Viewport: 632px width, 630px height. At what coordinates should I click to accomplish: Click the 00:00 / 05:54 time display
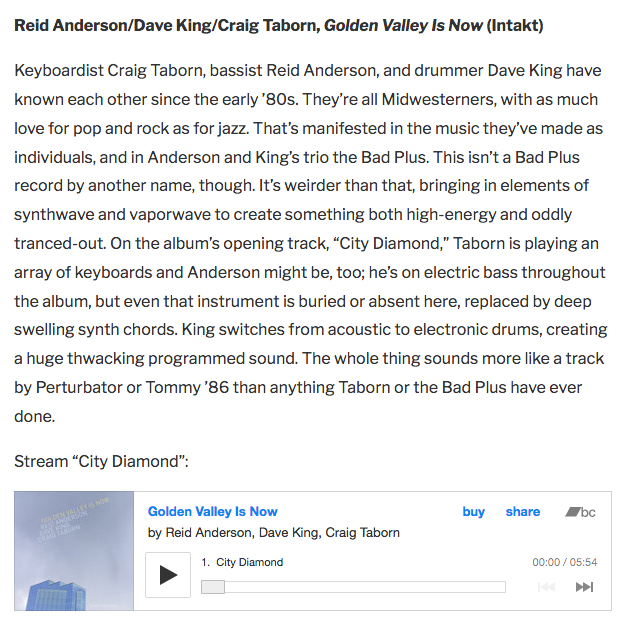[x=565, y=562]
